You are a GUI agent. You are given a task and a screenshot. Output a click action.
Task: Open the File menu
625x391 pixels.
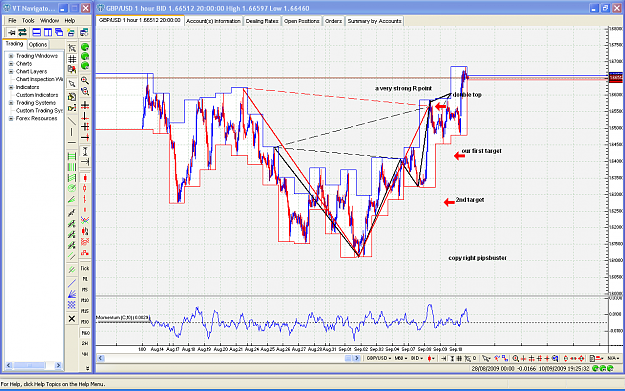(12, 20)
